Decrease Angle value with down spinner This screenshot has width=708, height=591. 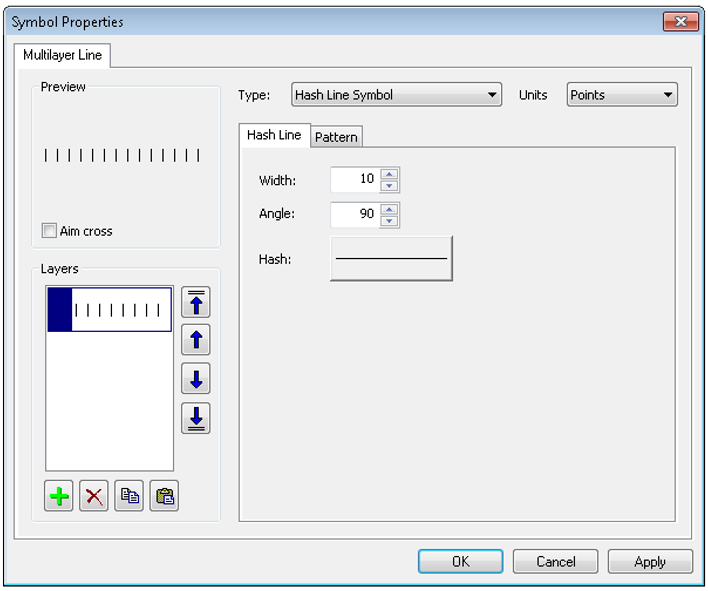(x=389, y=221)
